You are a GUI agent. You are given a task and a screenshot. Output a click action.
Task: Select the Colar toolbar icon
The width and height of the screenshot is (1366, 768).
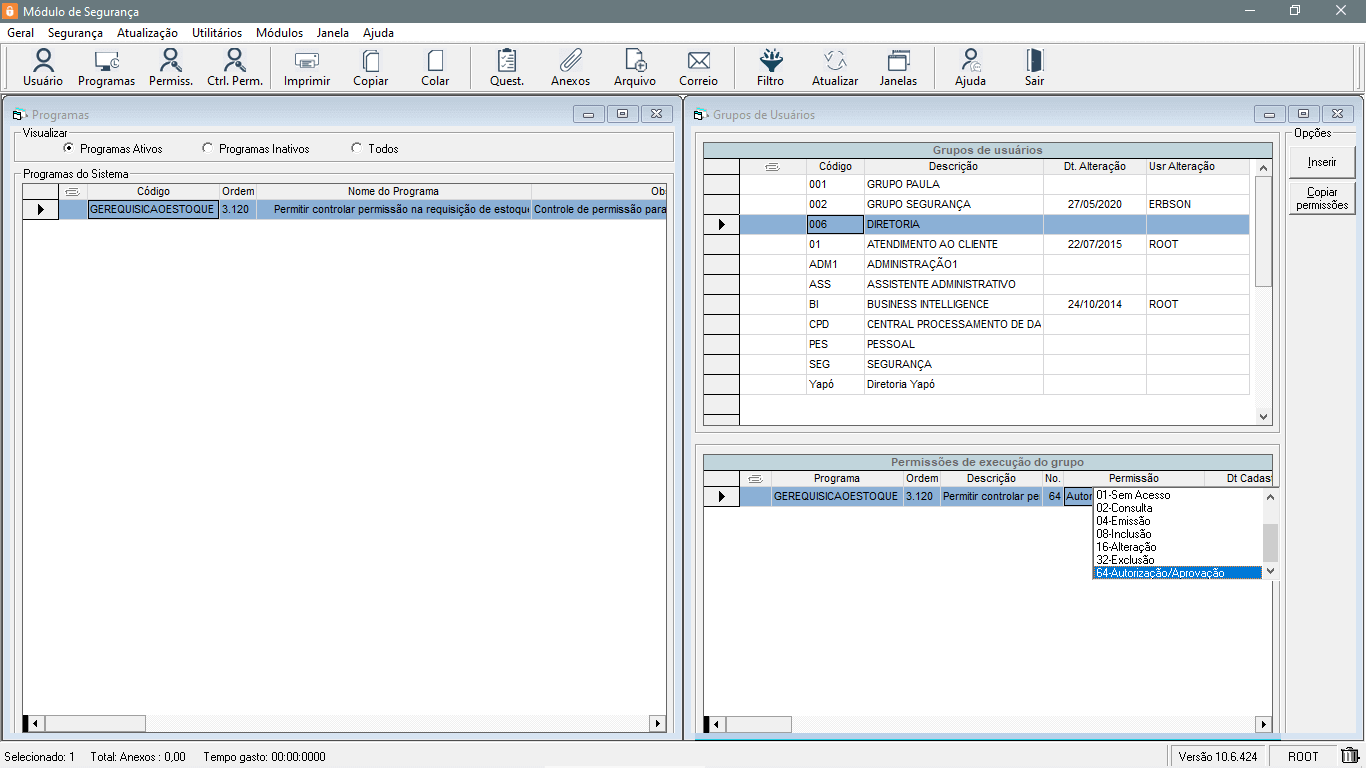[x=435, y=68]
